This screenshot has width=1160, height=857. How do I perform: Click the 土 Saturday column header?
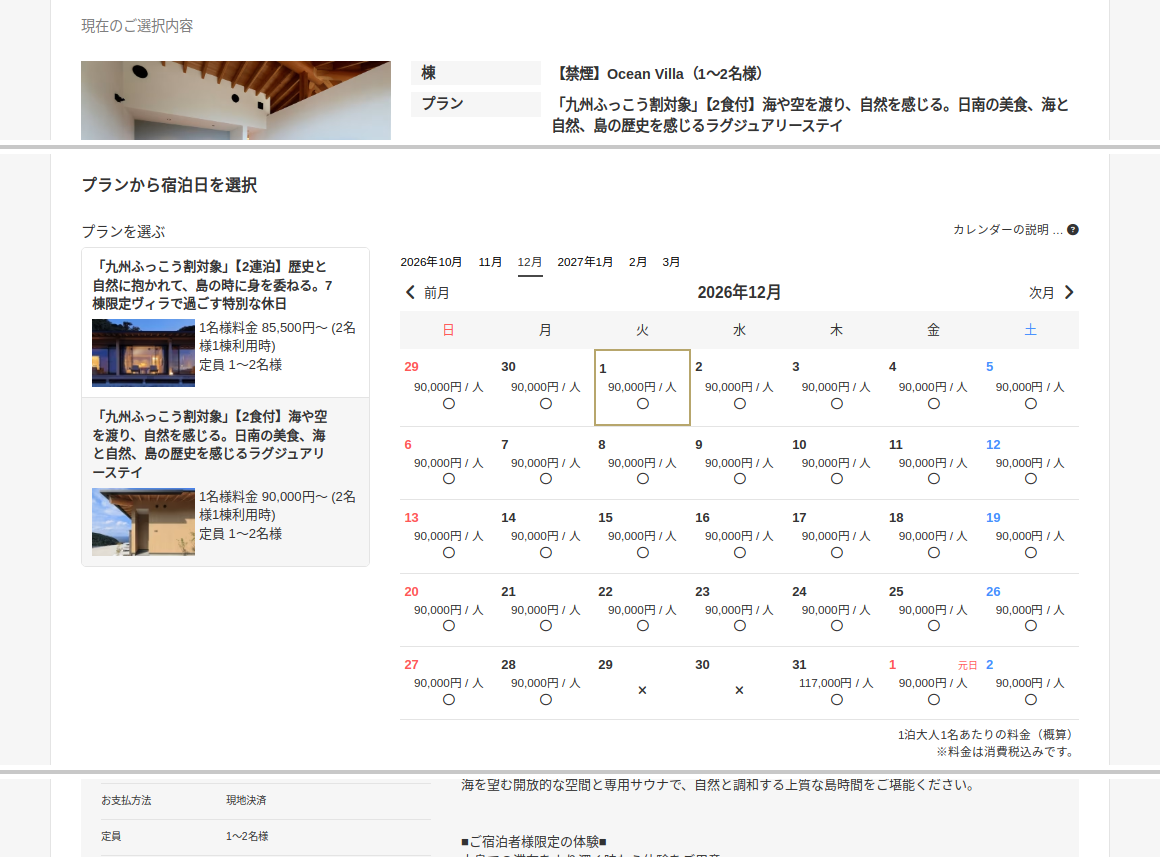pyautogui.click(x=1031, y=330)
